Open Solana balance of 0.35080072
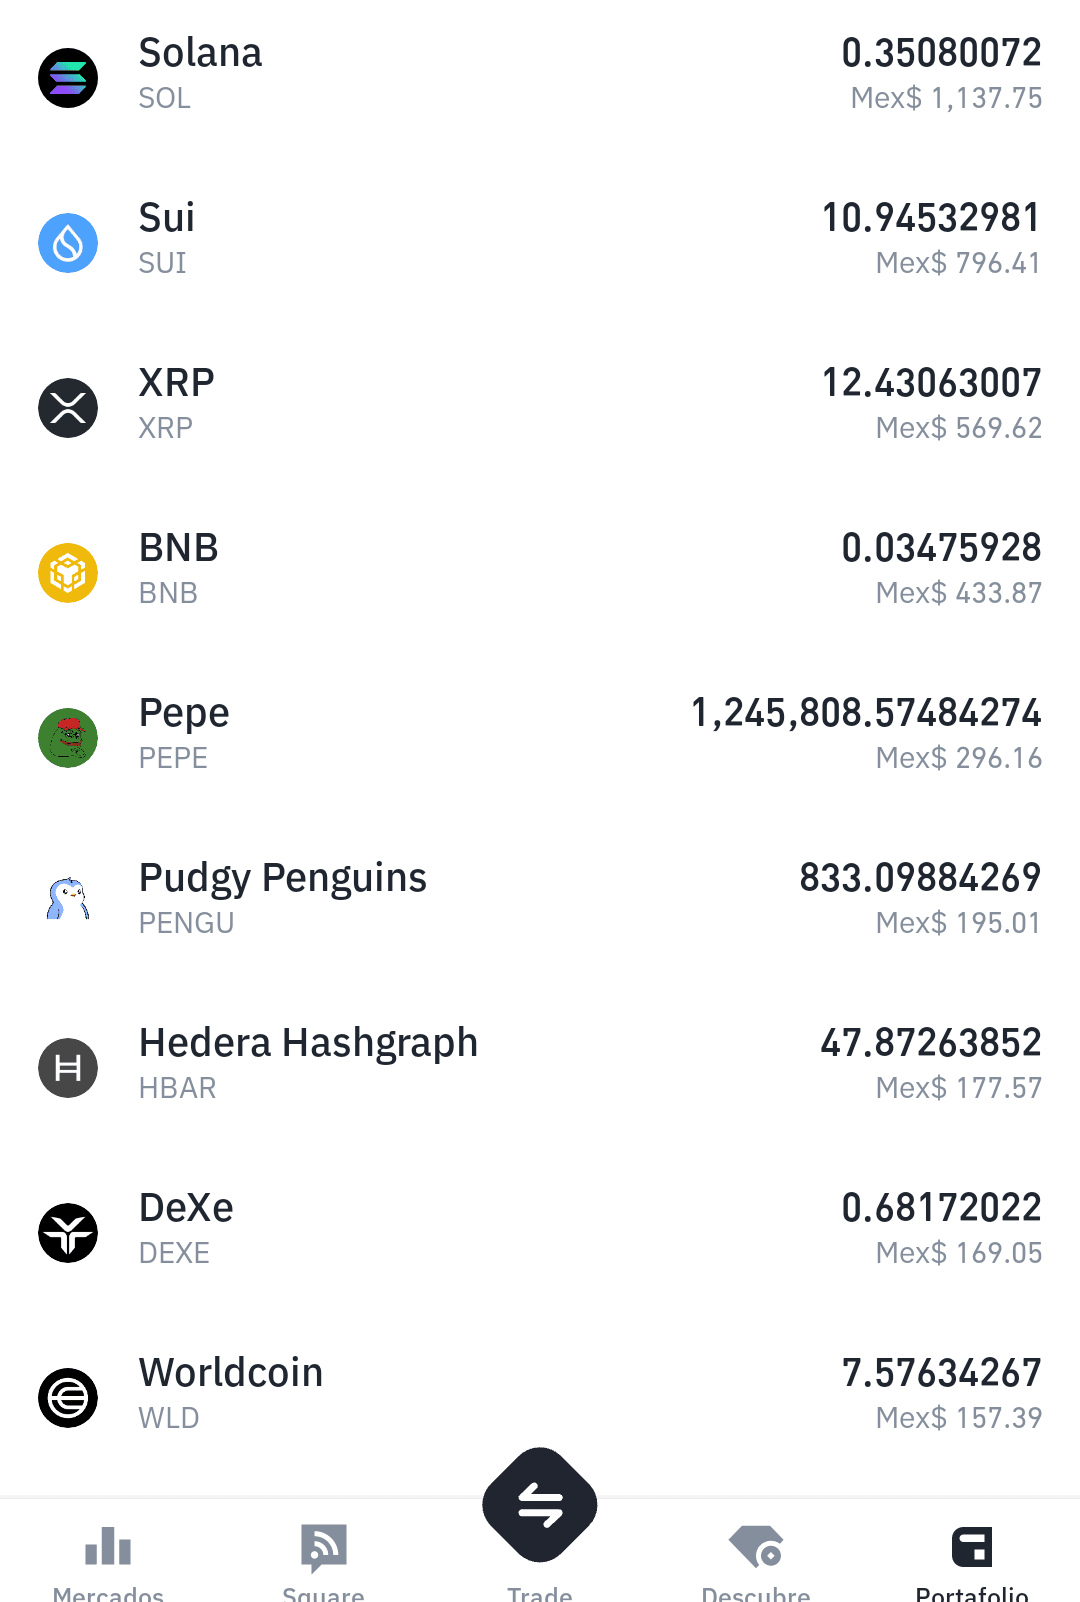This screenshot has height=1602, width=1080. click(x=942, y=53)
